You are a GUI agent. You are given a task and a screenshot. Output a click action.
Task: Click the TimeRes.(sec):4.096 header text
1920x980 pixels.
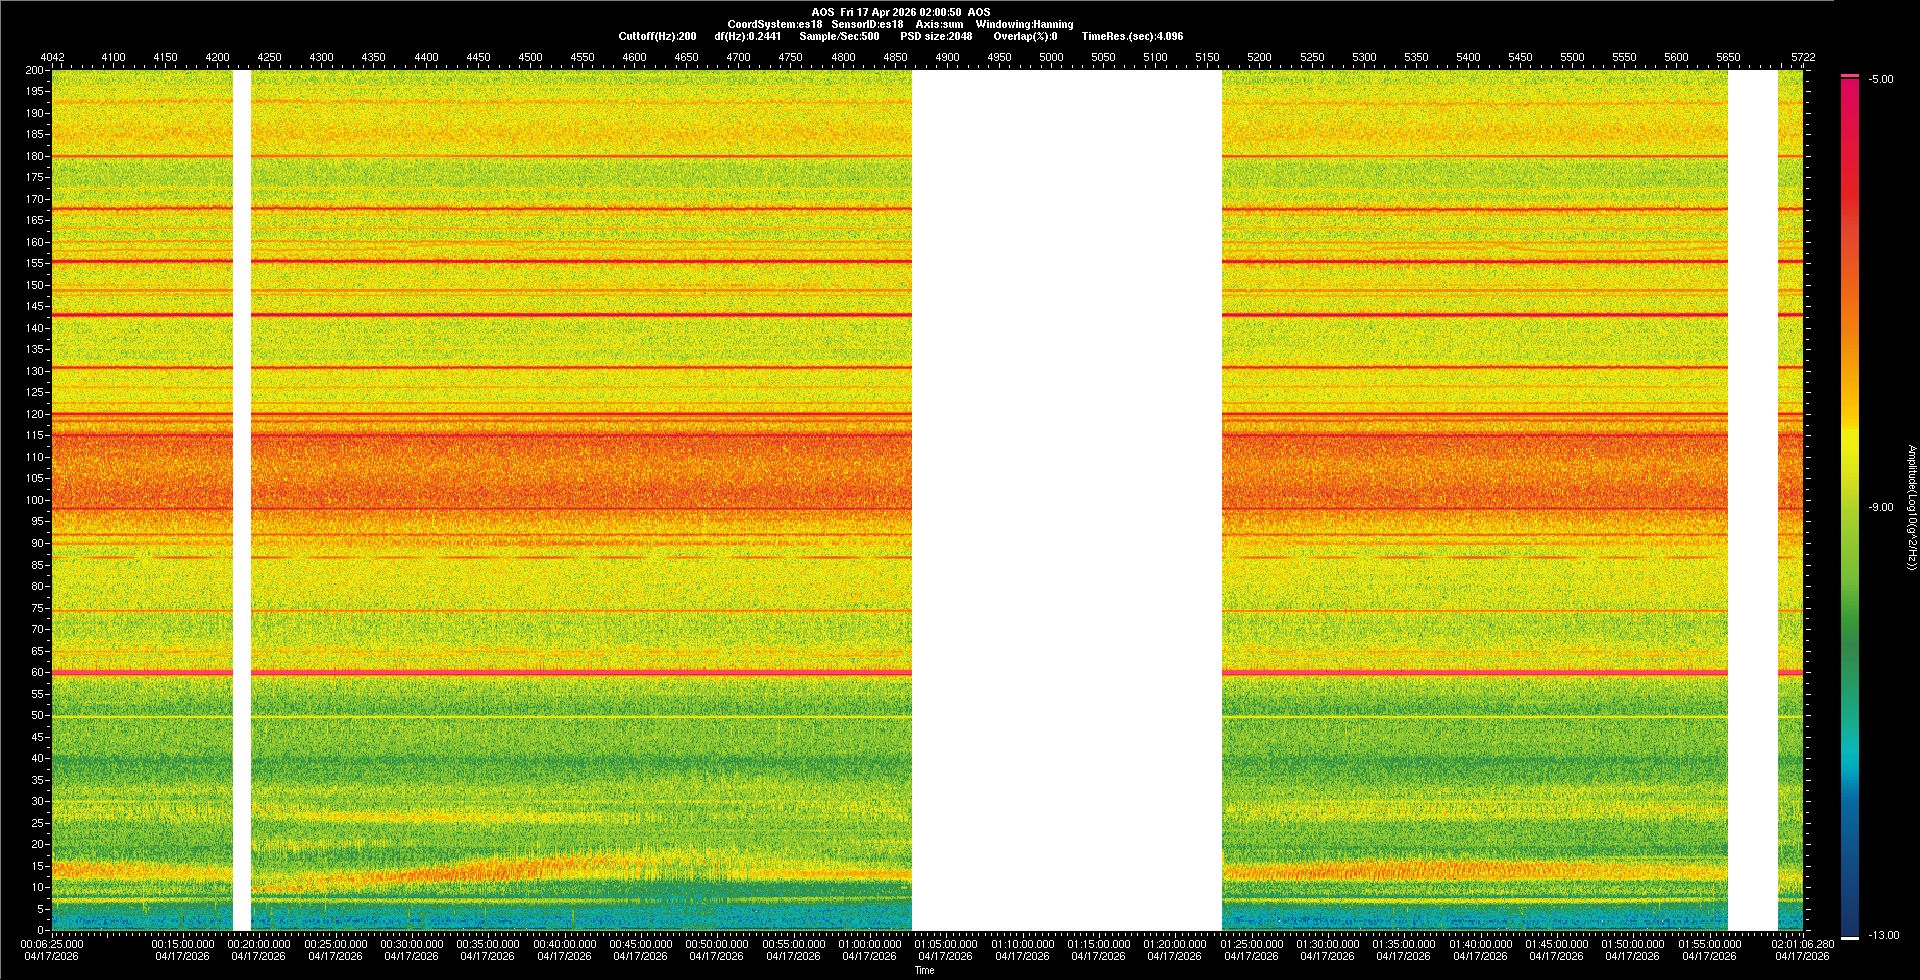[1132, 36]
